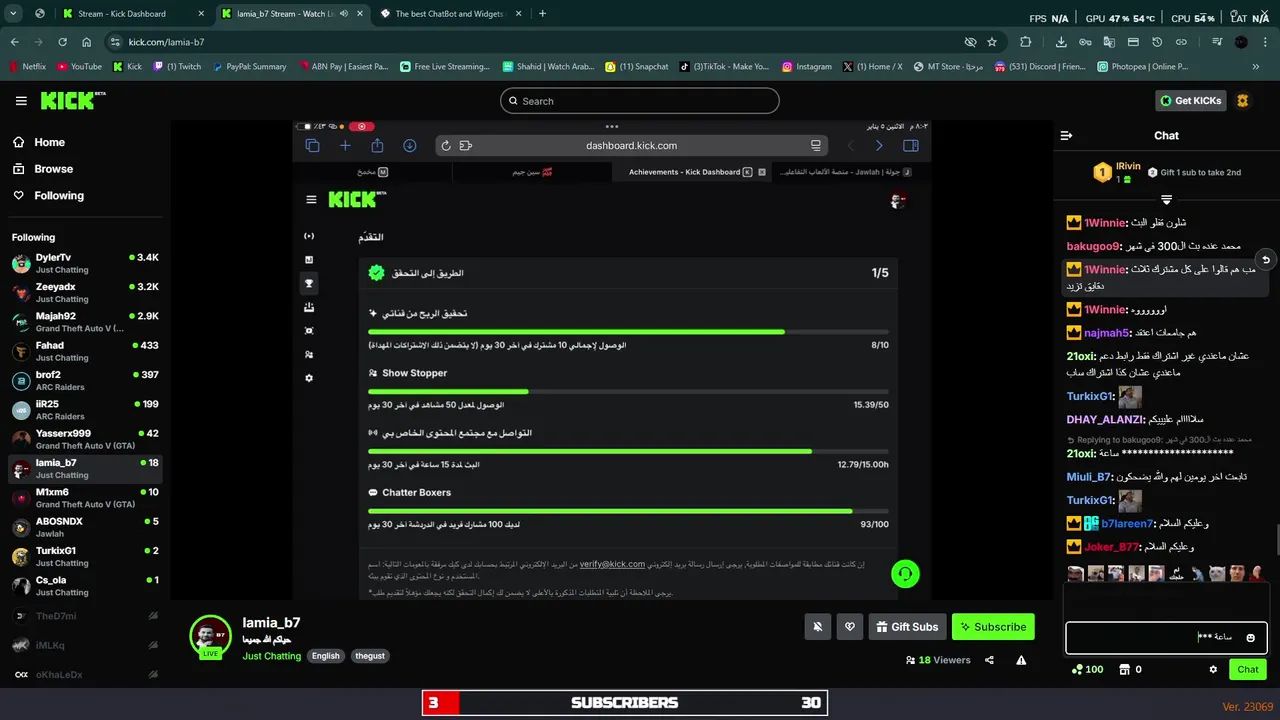Open emoji picker in chat input

(1250, 637)
